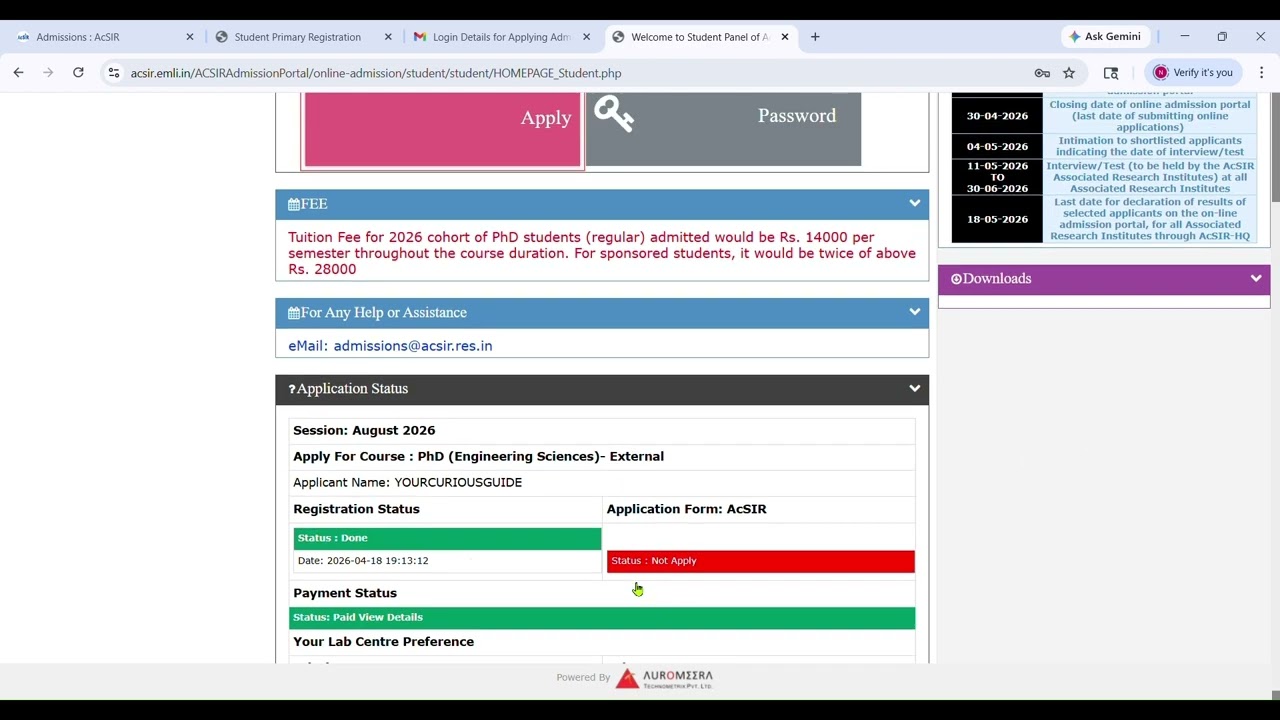Expand the Downloads panel chevron

pyautogui.click(x=1256, y=279)
